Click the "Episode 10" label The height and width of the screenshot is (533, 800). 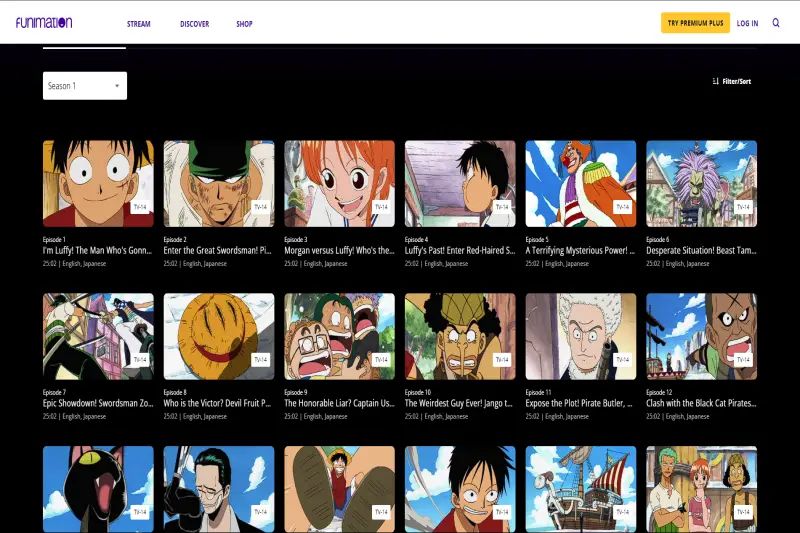418,392
